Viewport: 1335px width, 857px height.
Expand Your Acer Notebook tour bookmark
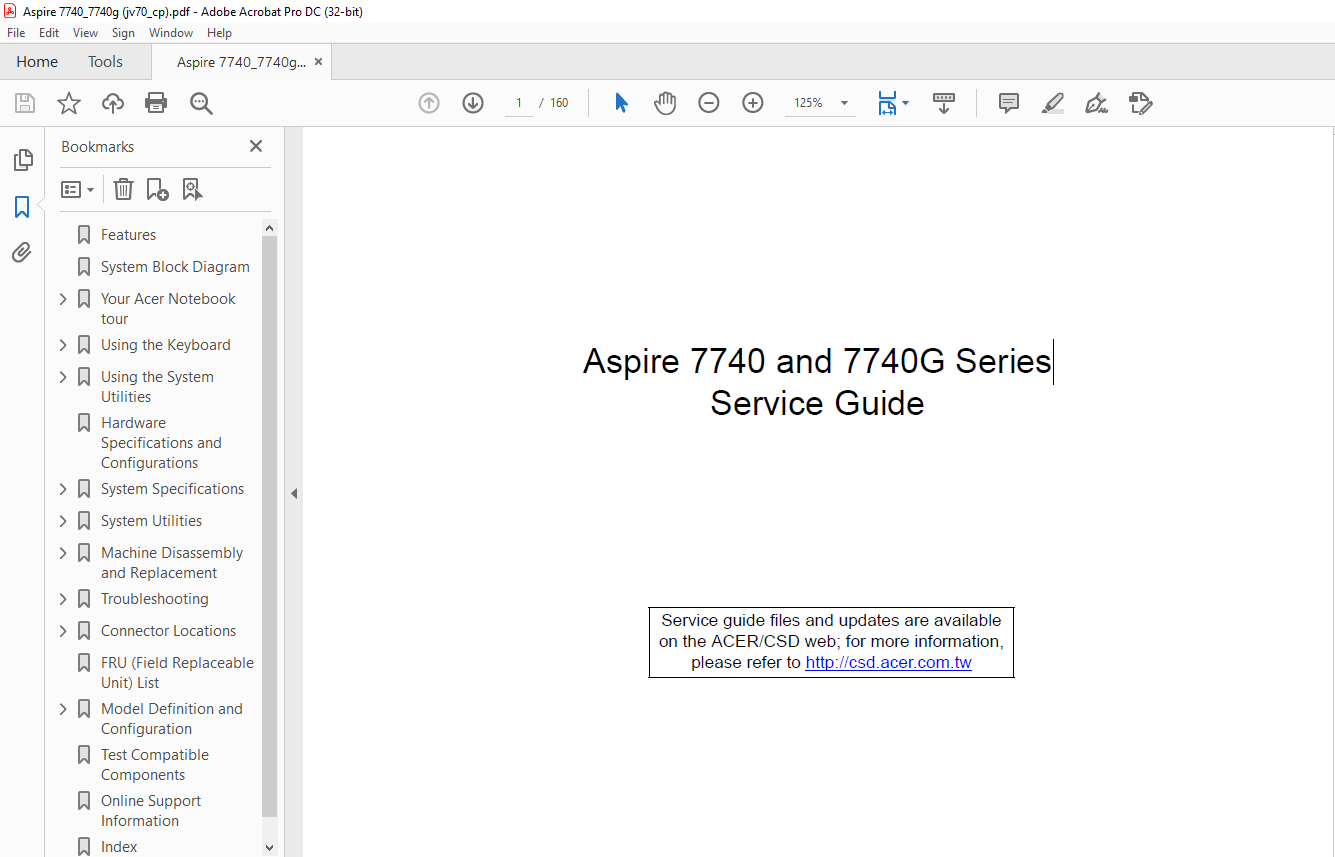63,299
